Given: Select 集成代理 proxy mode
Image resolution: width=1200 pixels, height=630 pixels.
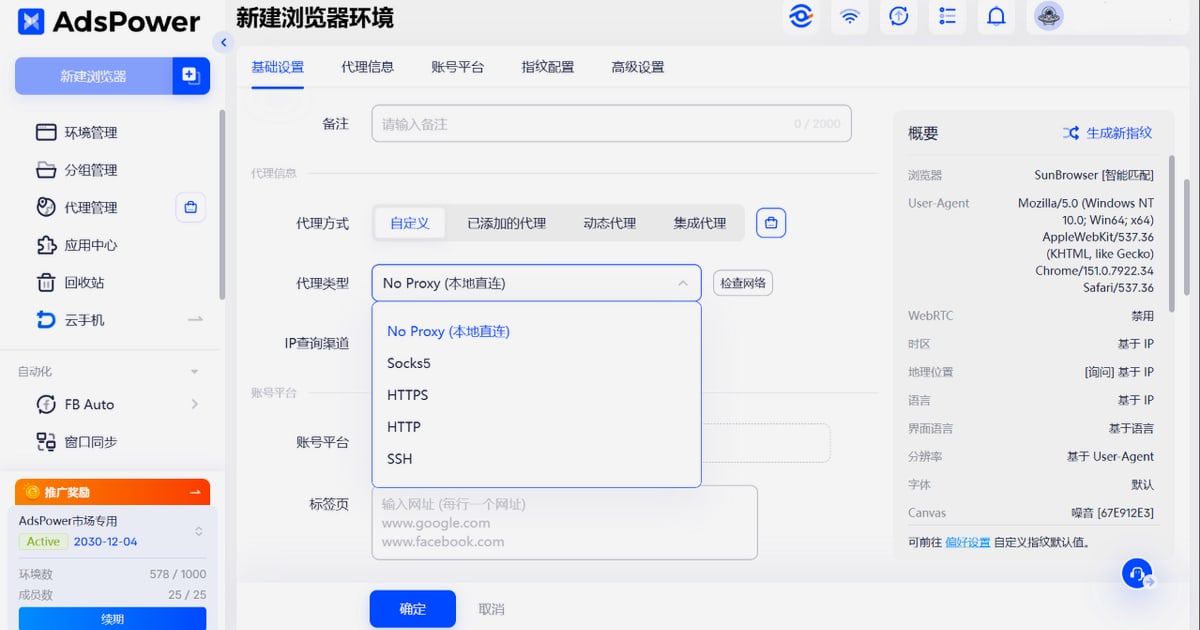Looking at the screenshot, I should pyautogui.click(x=700, y=223).
